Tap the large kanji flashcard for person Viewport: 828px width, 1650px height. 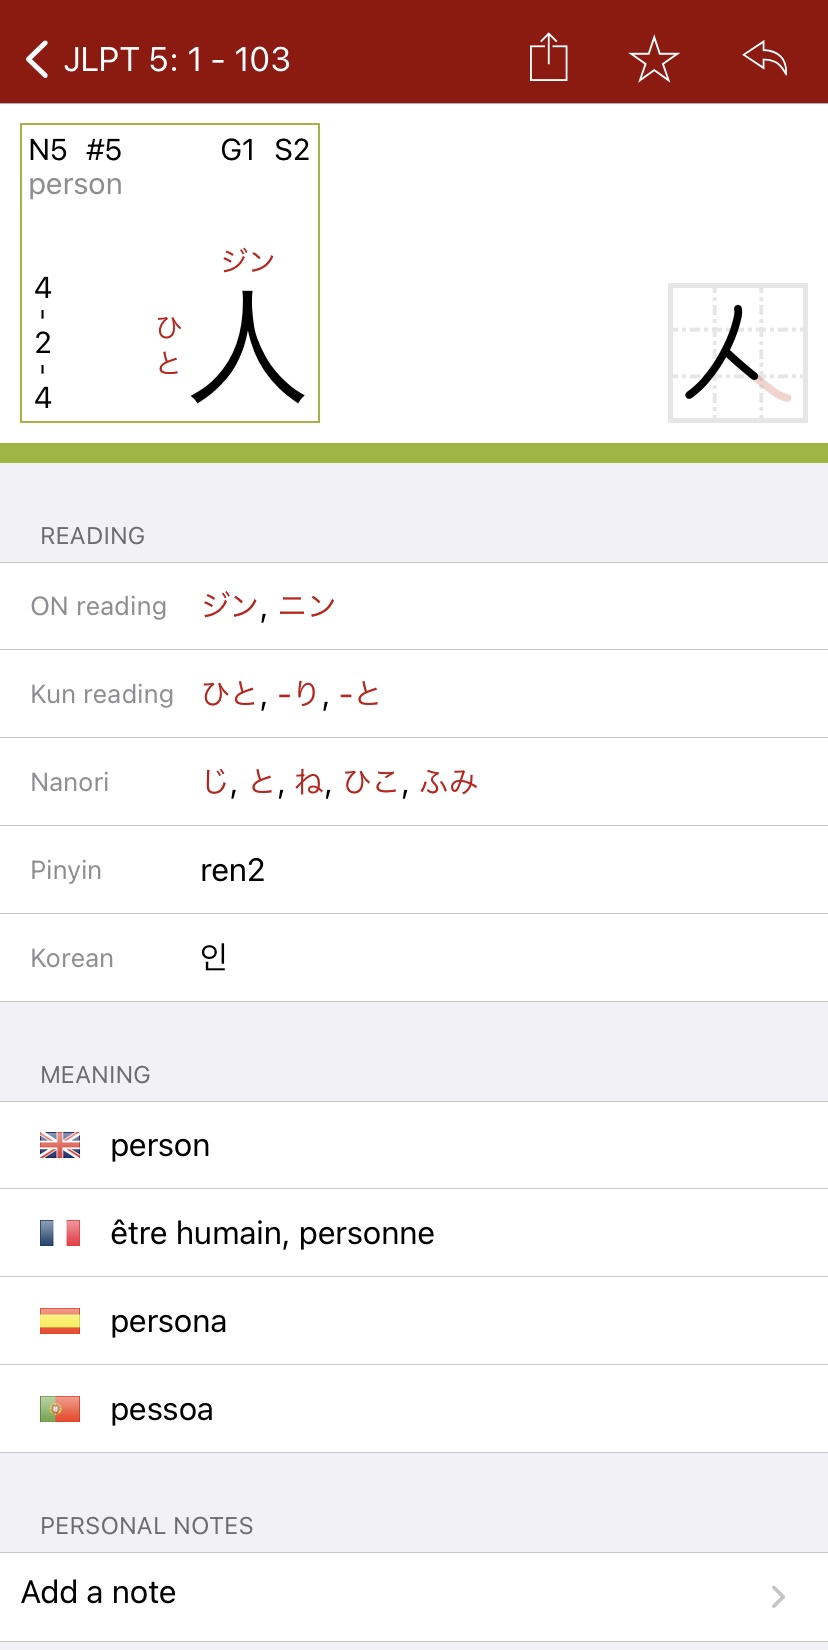[170, 273]
